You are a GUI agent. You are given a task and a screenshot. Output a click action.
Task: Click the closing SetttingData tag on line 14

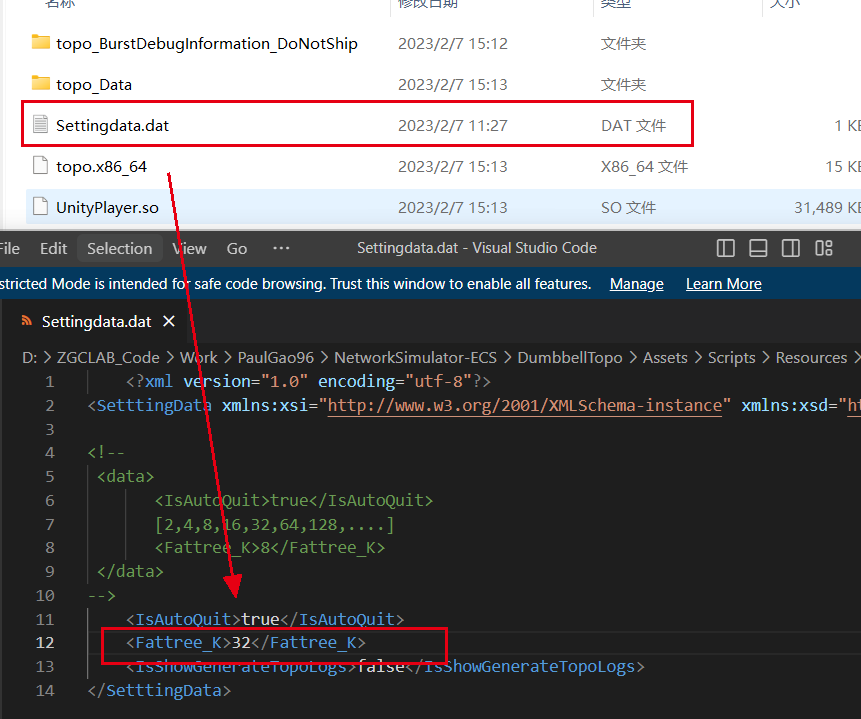[x=159, y=690]
